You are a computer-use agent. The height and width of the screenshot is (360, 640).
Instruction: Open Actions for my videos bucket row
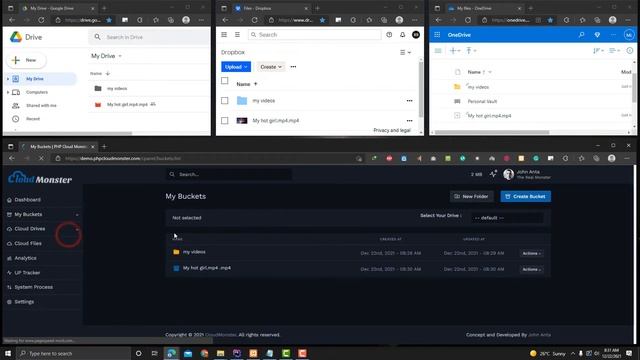click(531, 253)
